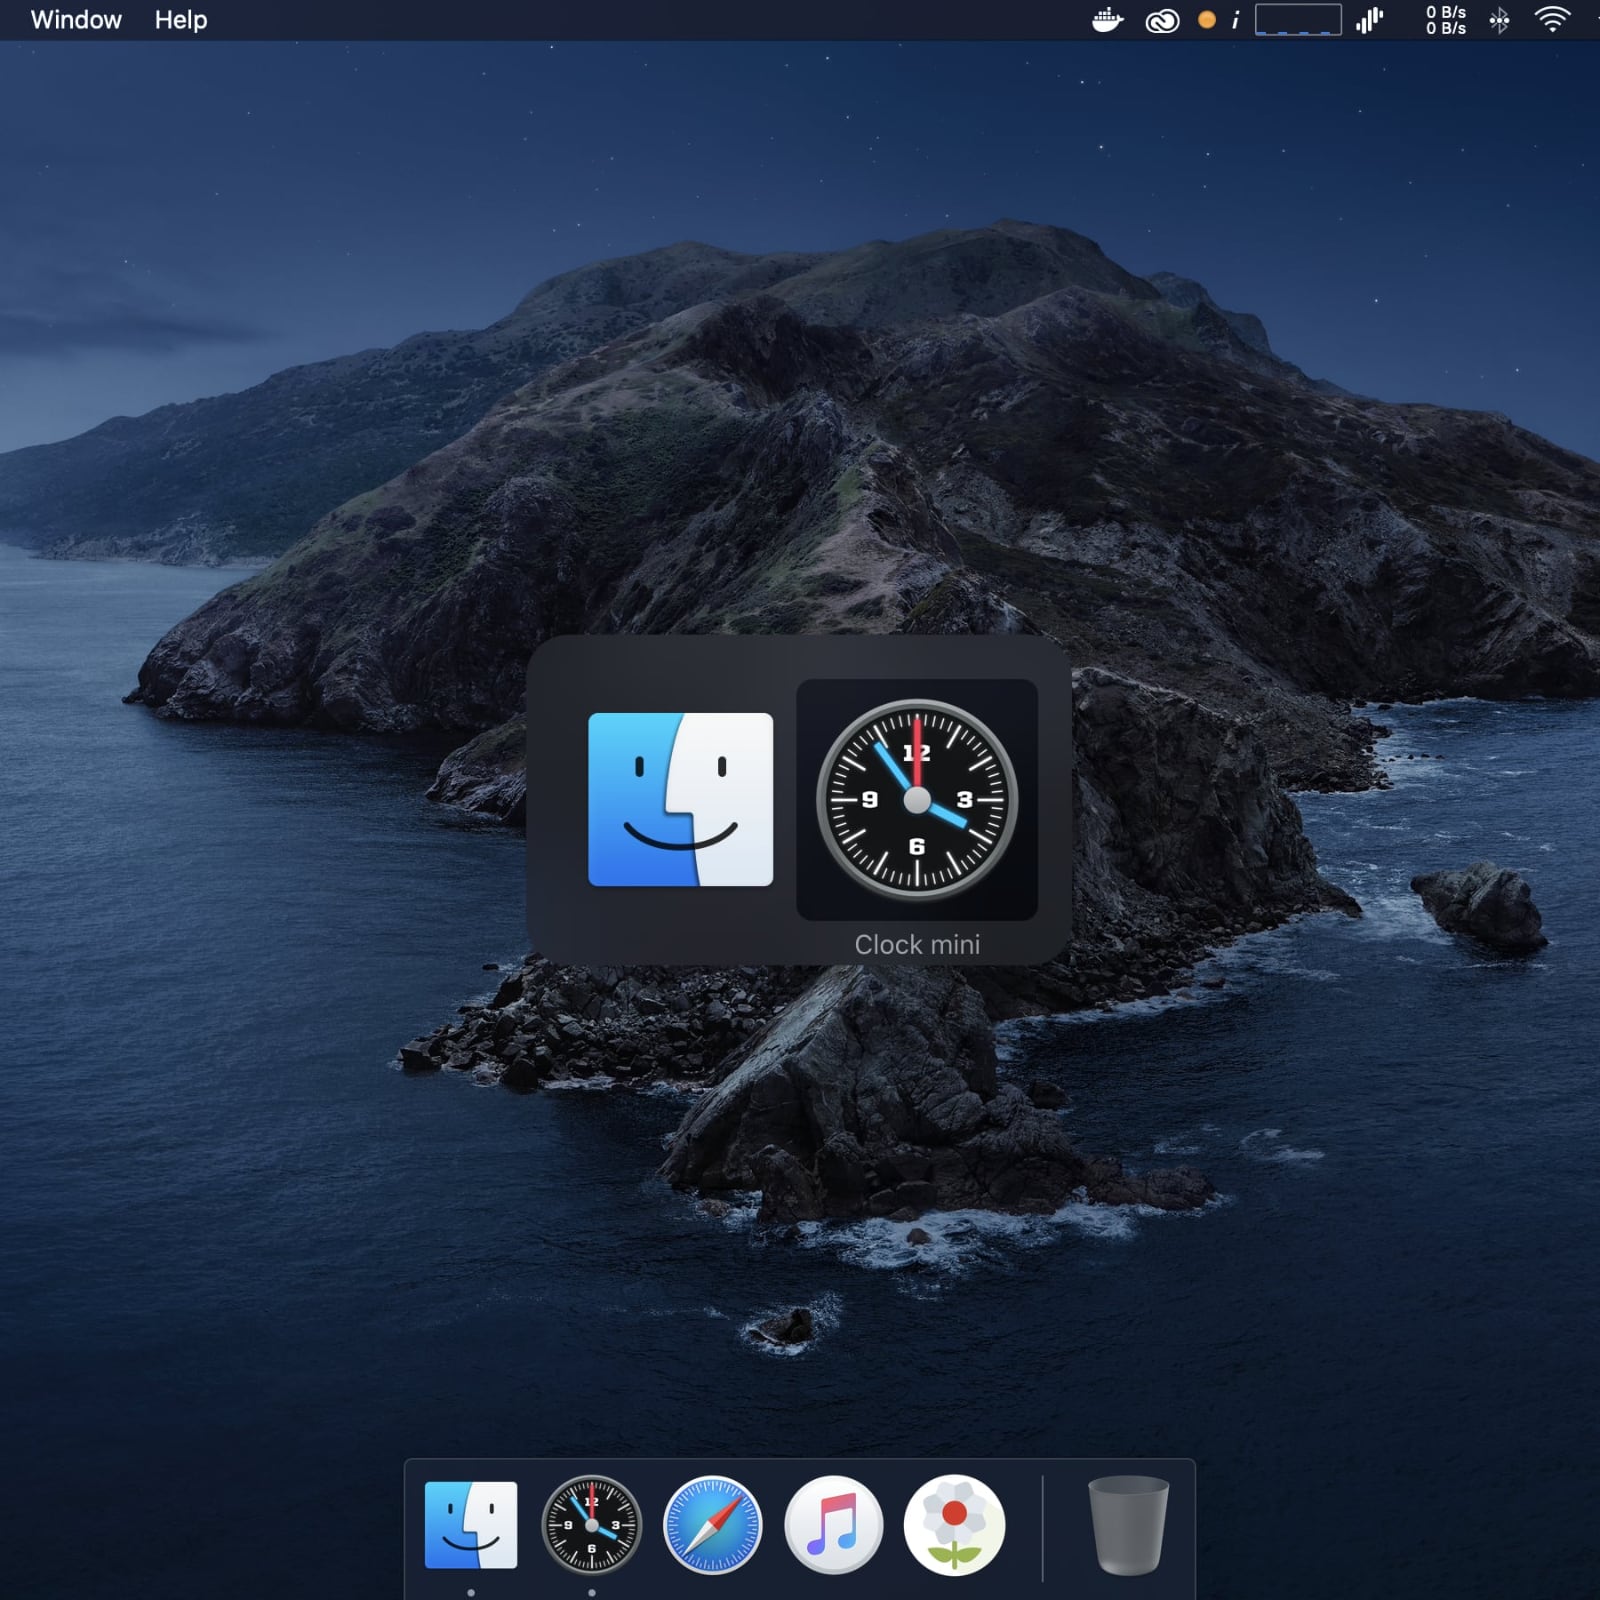Click the audio bars menu bar icon
Image resolution: width=1600 pixels, height=1600 pixels.
click(1369, 20)
